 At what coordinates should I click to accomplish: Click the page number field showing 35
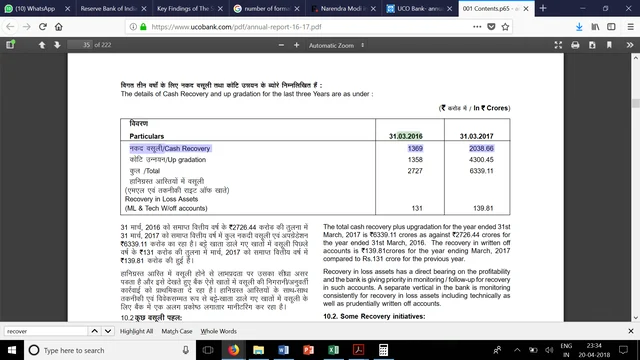[80, 45]
